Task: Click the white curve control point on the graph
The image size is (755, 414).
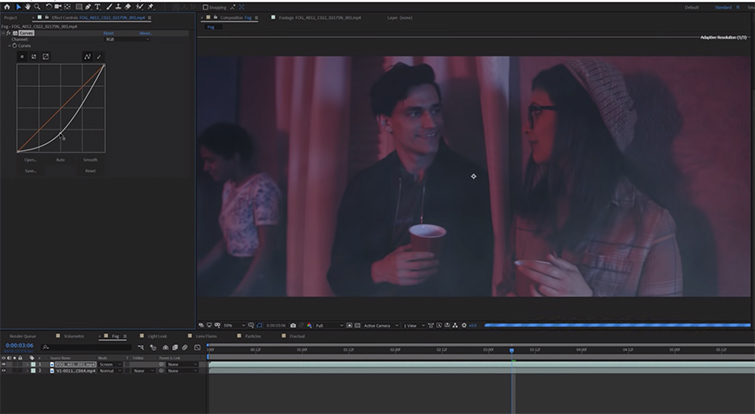Action: click(60, 135)
